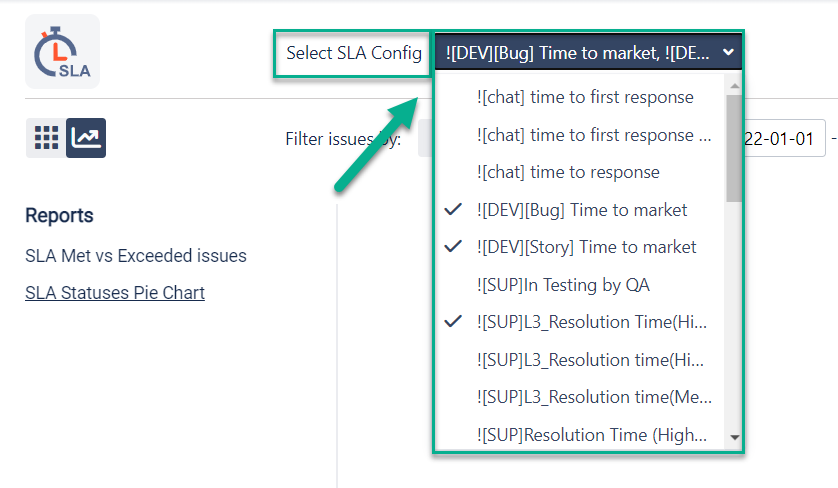Click the dropdown list scrollbar thumb

pos(734,150)
